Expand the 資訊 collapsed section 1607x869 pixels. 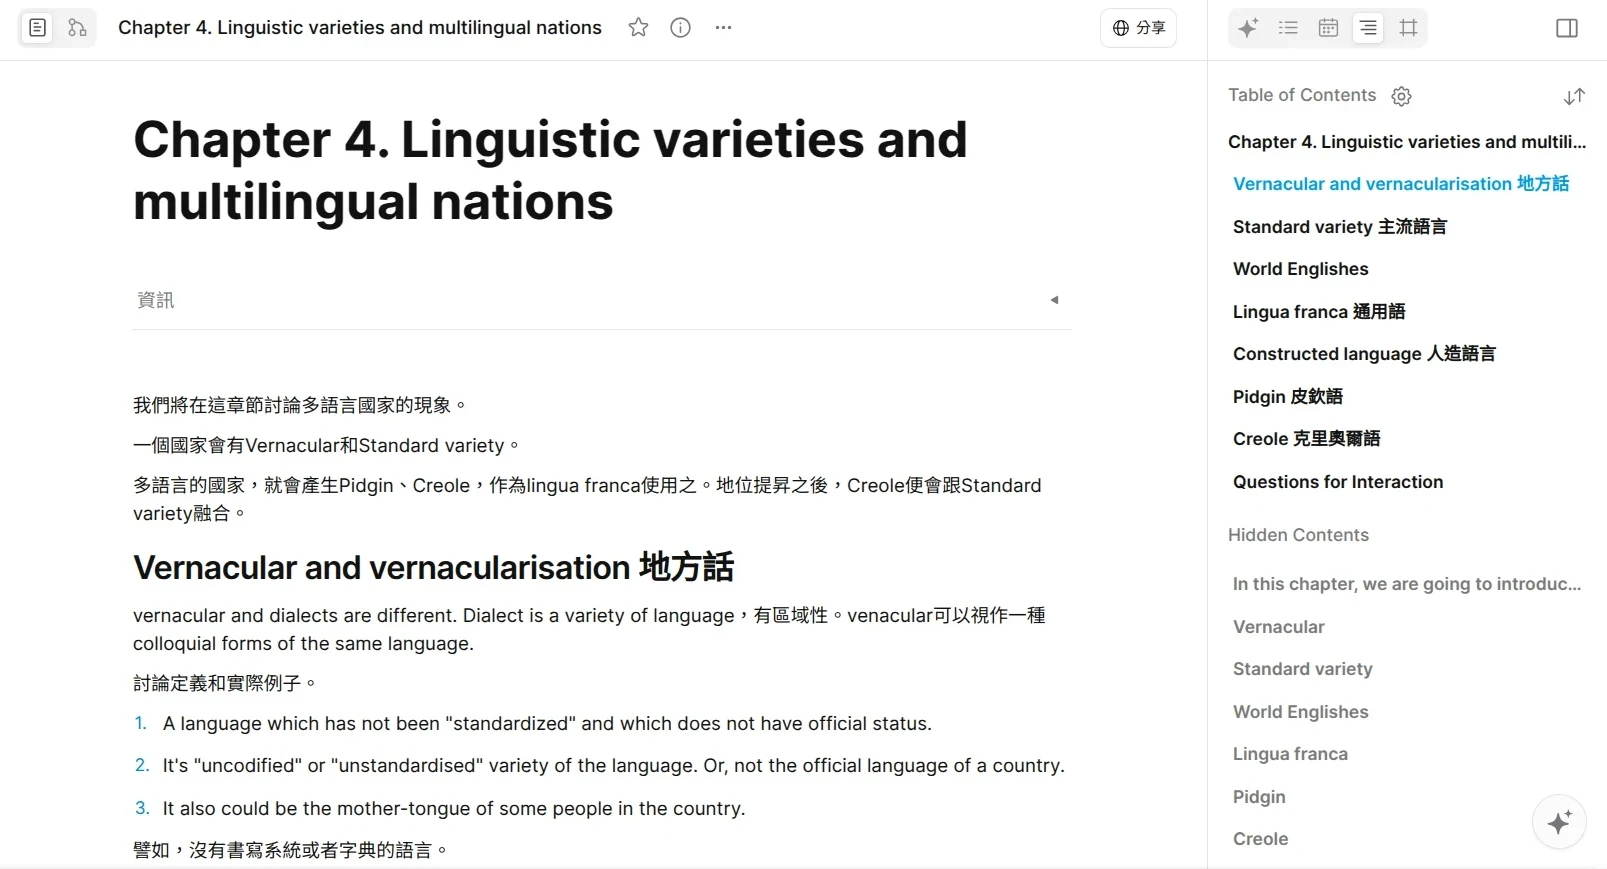(1054, 300)
